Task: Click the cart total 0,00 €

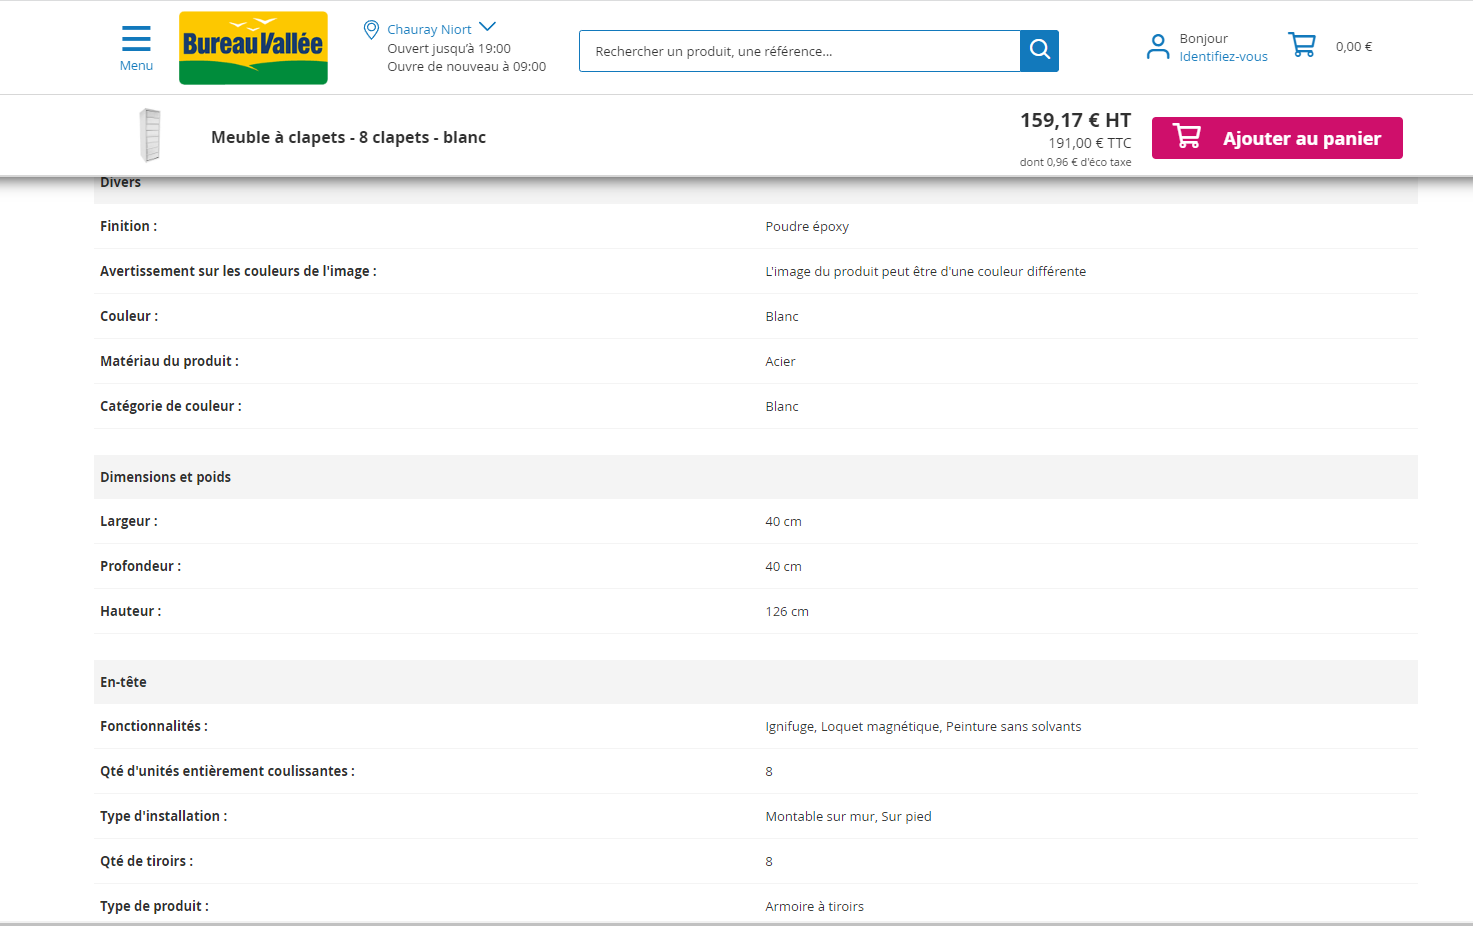Action: (x=1354, y=47)
